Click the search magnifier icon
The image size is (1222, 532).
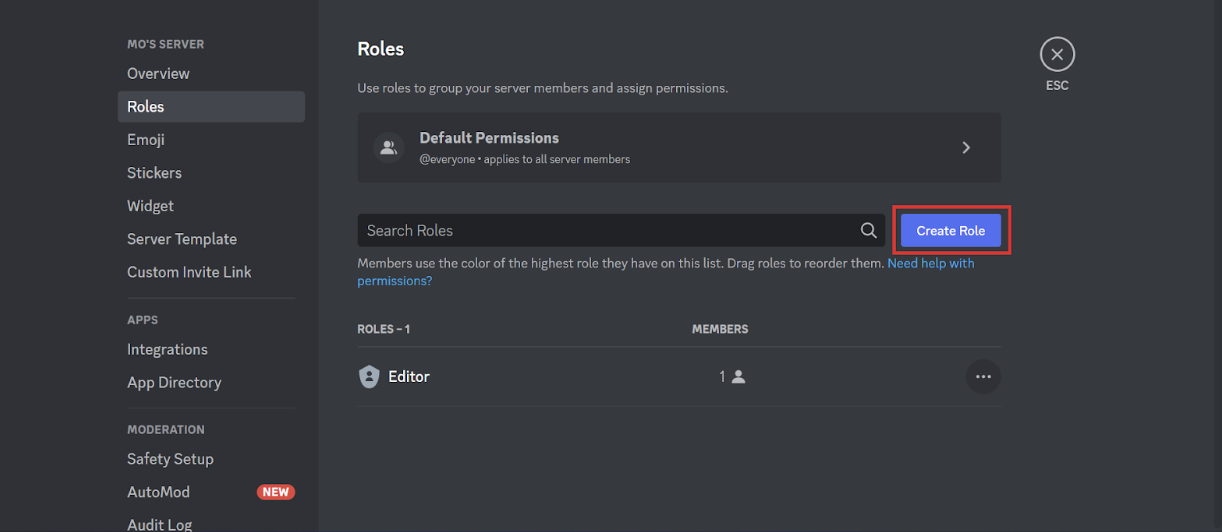868,231
